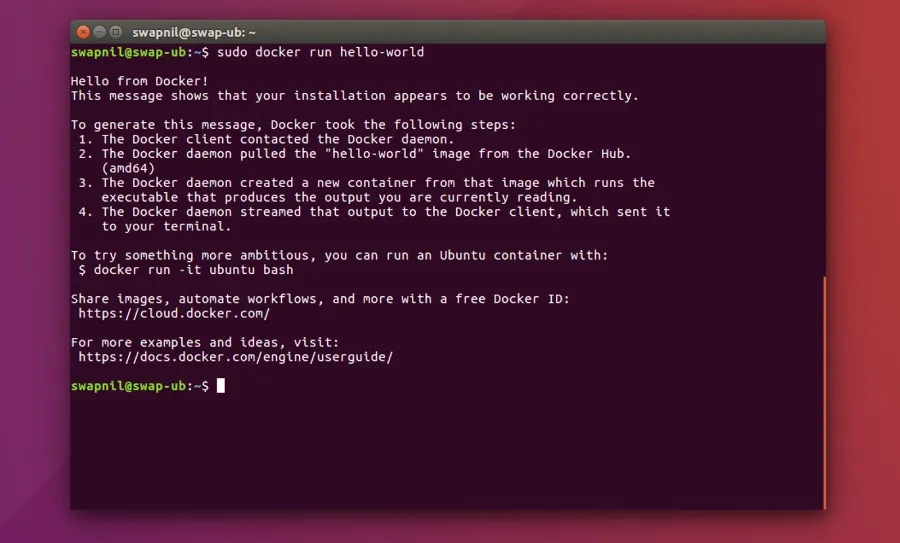The image size is (900, 543).
Task: Click the block cursor at the bottom prompt
Action: click(x=221, y=386)
